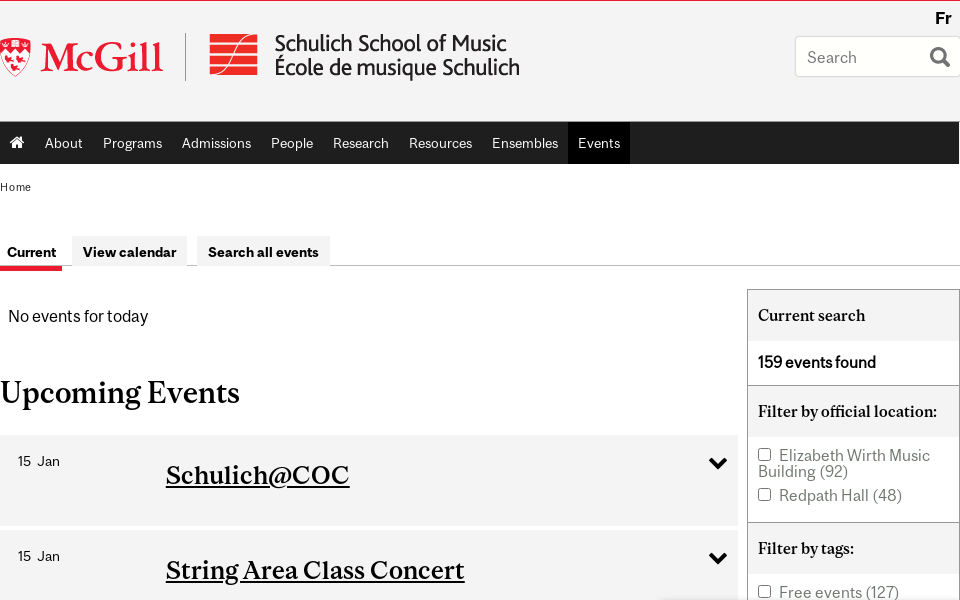Click the home icon in the navigation bar
Screen dimensions: 960x600
pyautogui.click(x=17, y=143)
